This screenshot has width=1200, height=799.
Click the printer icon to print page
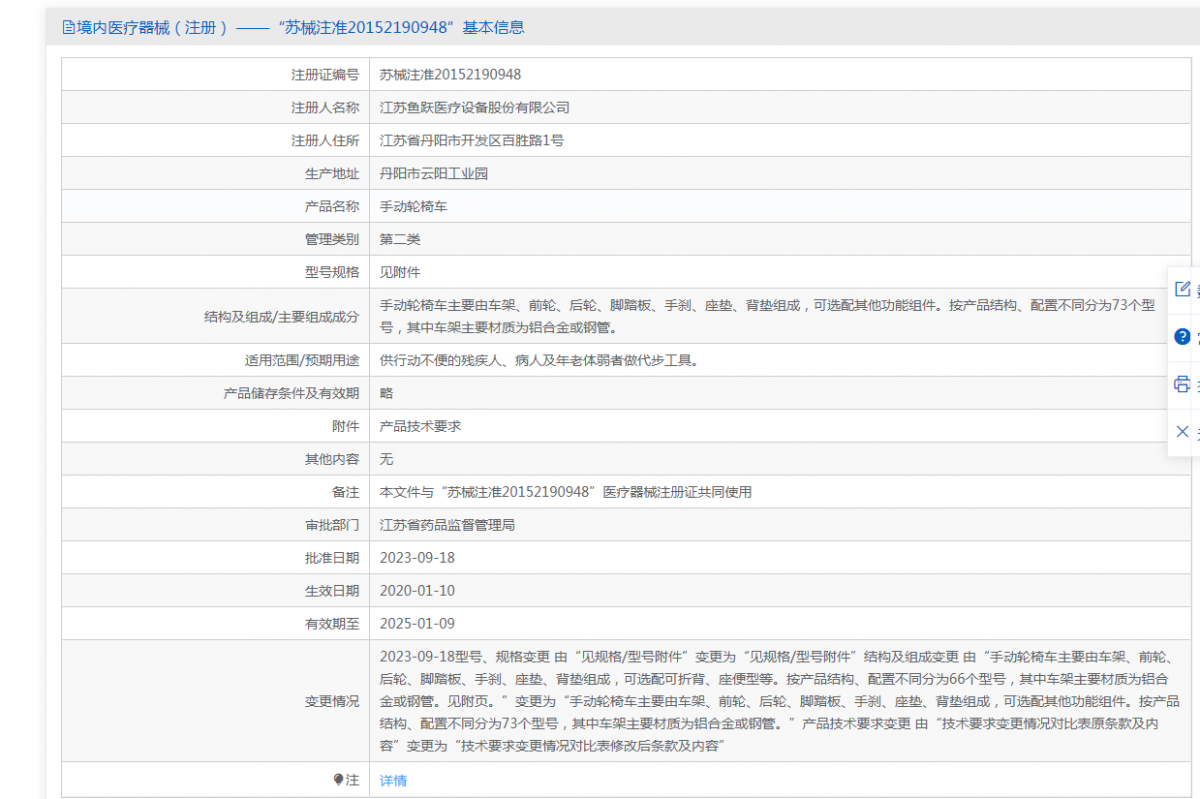(x=1182, y=384)
